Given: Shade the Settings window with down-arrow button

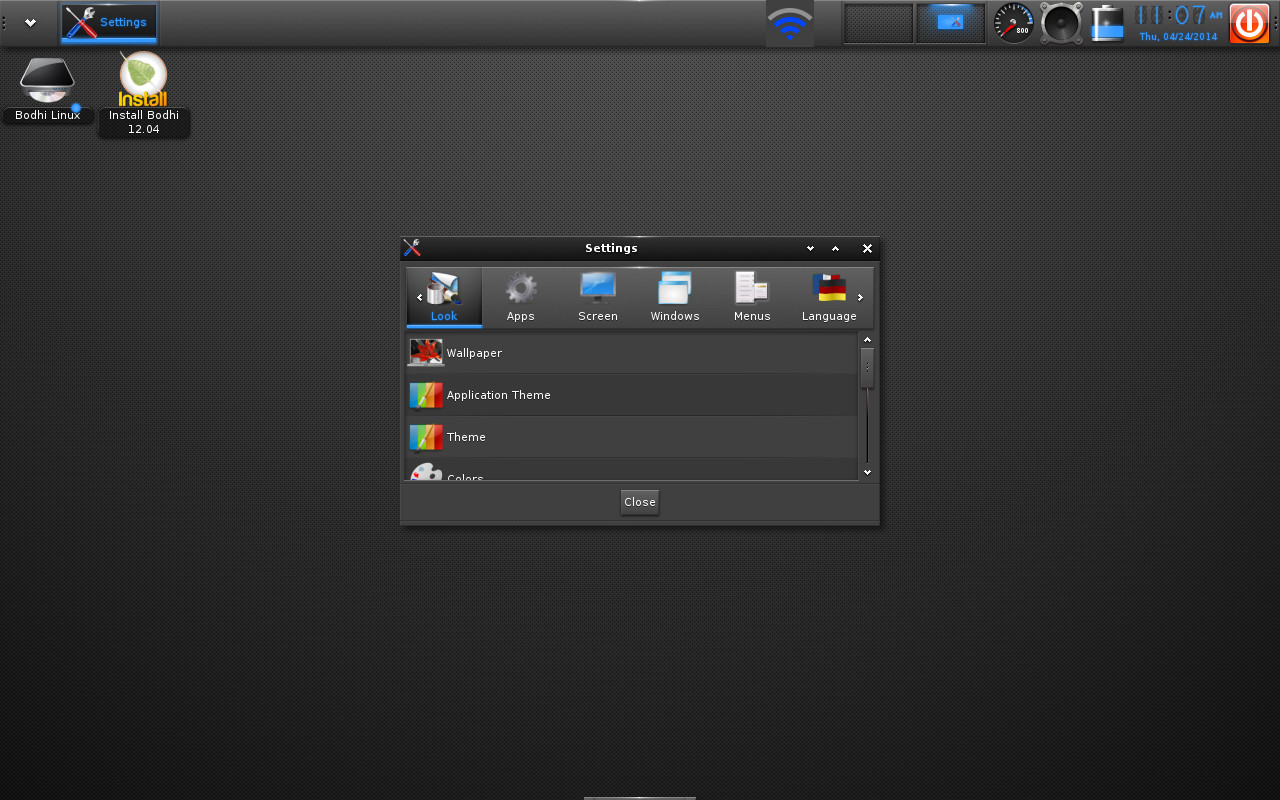Looking at the screenshot, I should pyautogui.click(x=810, y=248).
